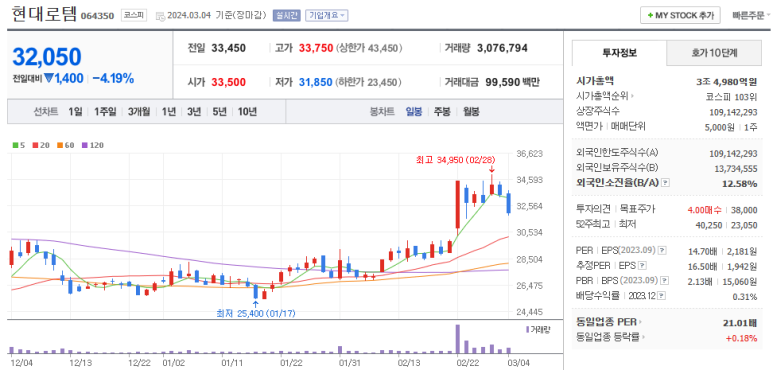Open the 동일업종 PER arrow link
The height and width of the screenshot is (370, 773).
point(609,322)
